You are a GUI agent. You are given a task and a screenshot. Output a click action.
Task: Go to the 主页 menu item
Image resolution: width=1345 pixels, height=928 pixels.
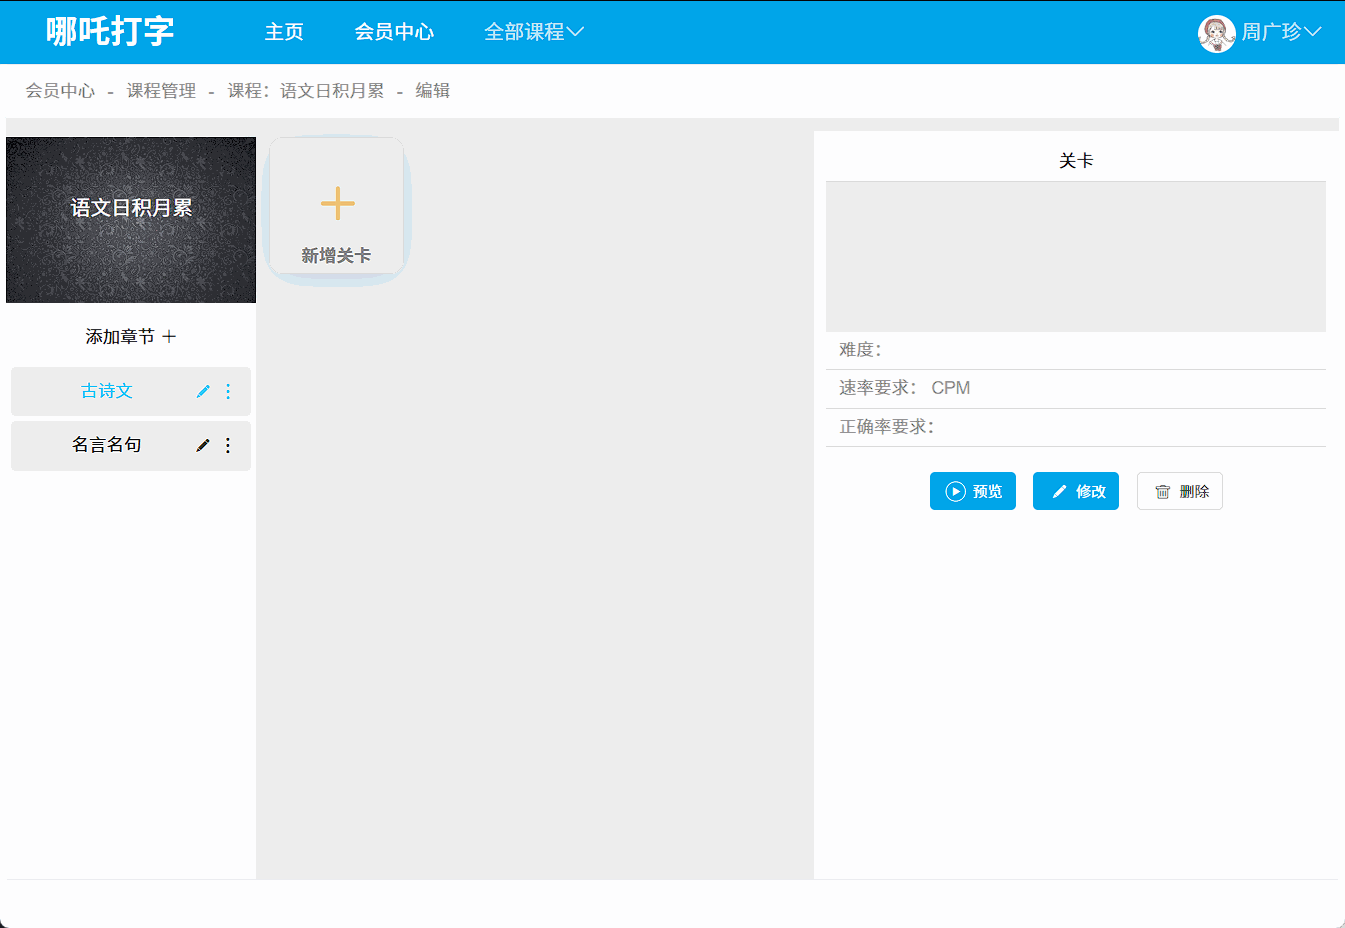(284, 32)
